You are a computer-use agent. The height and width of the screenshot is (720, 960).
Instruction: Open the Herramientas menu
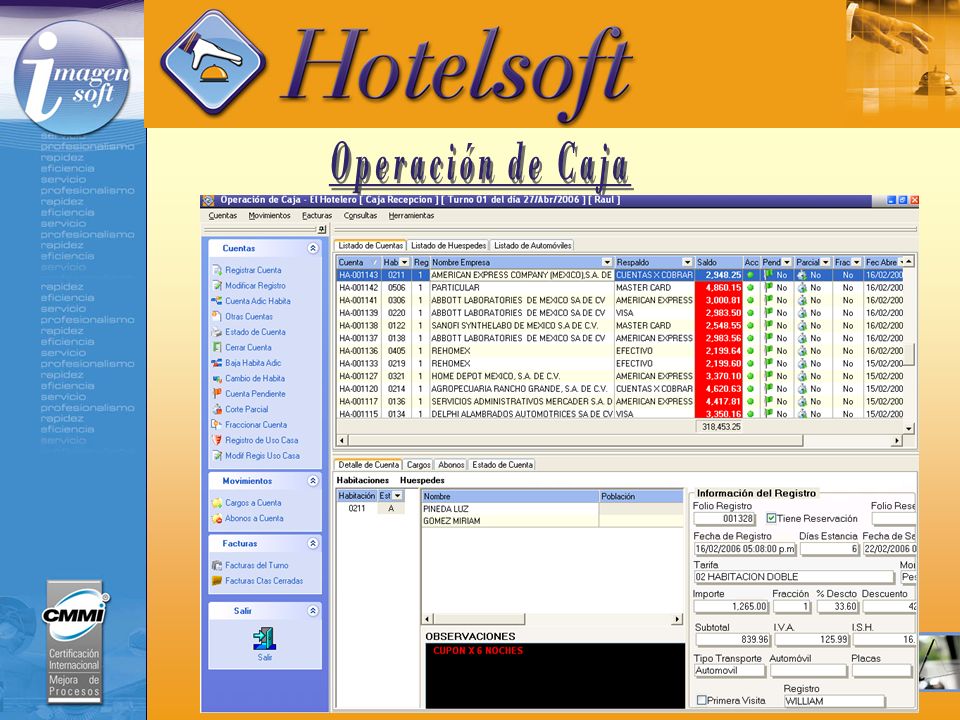tap(411, 216)
